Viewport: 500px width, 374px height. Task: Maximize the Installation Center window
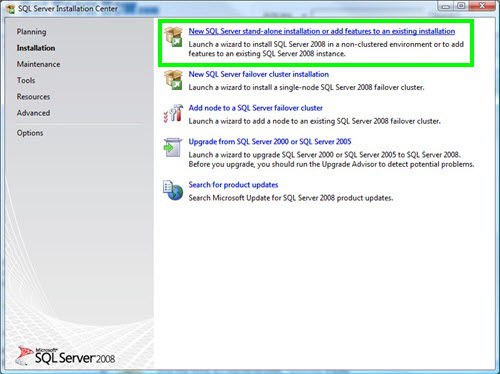pyautogui.click(x=461, y=6)
